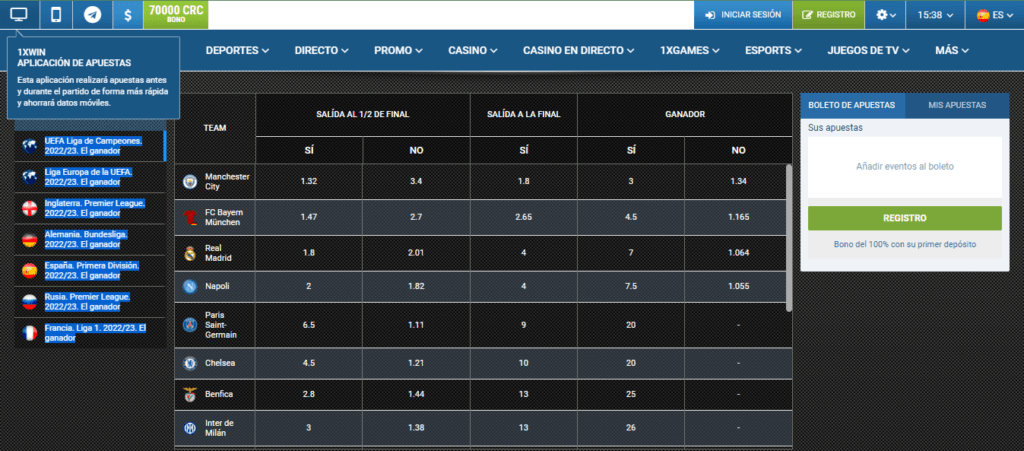Pick Manchester City 1.32 semifinal odds
Viewport: 1024px width, 451px height.
pos(308,181)
